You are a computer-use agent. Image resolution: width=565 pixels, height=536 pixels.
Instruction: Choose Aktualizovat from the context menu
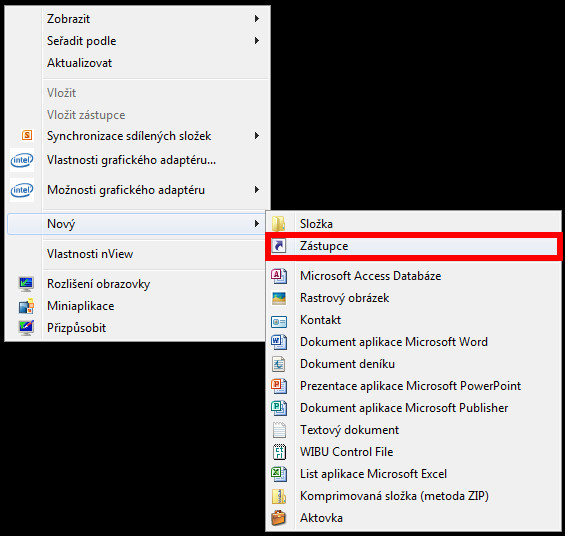click(x=80, y=63)
